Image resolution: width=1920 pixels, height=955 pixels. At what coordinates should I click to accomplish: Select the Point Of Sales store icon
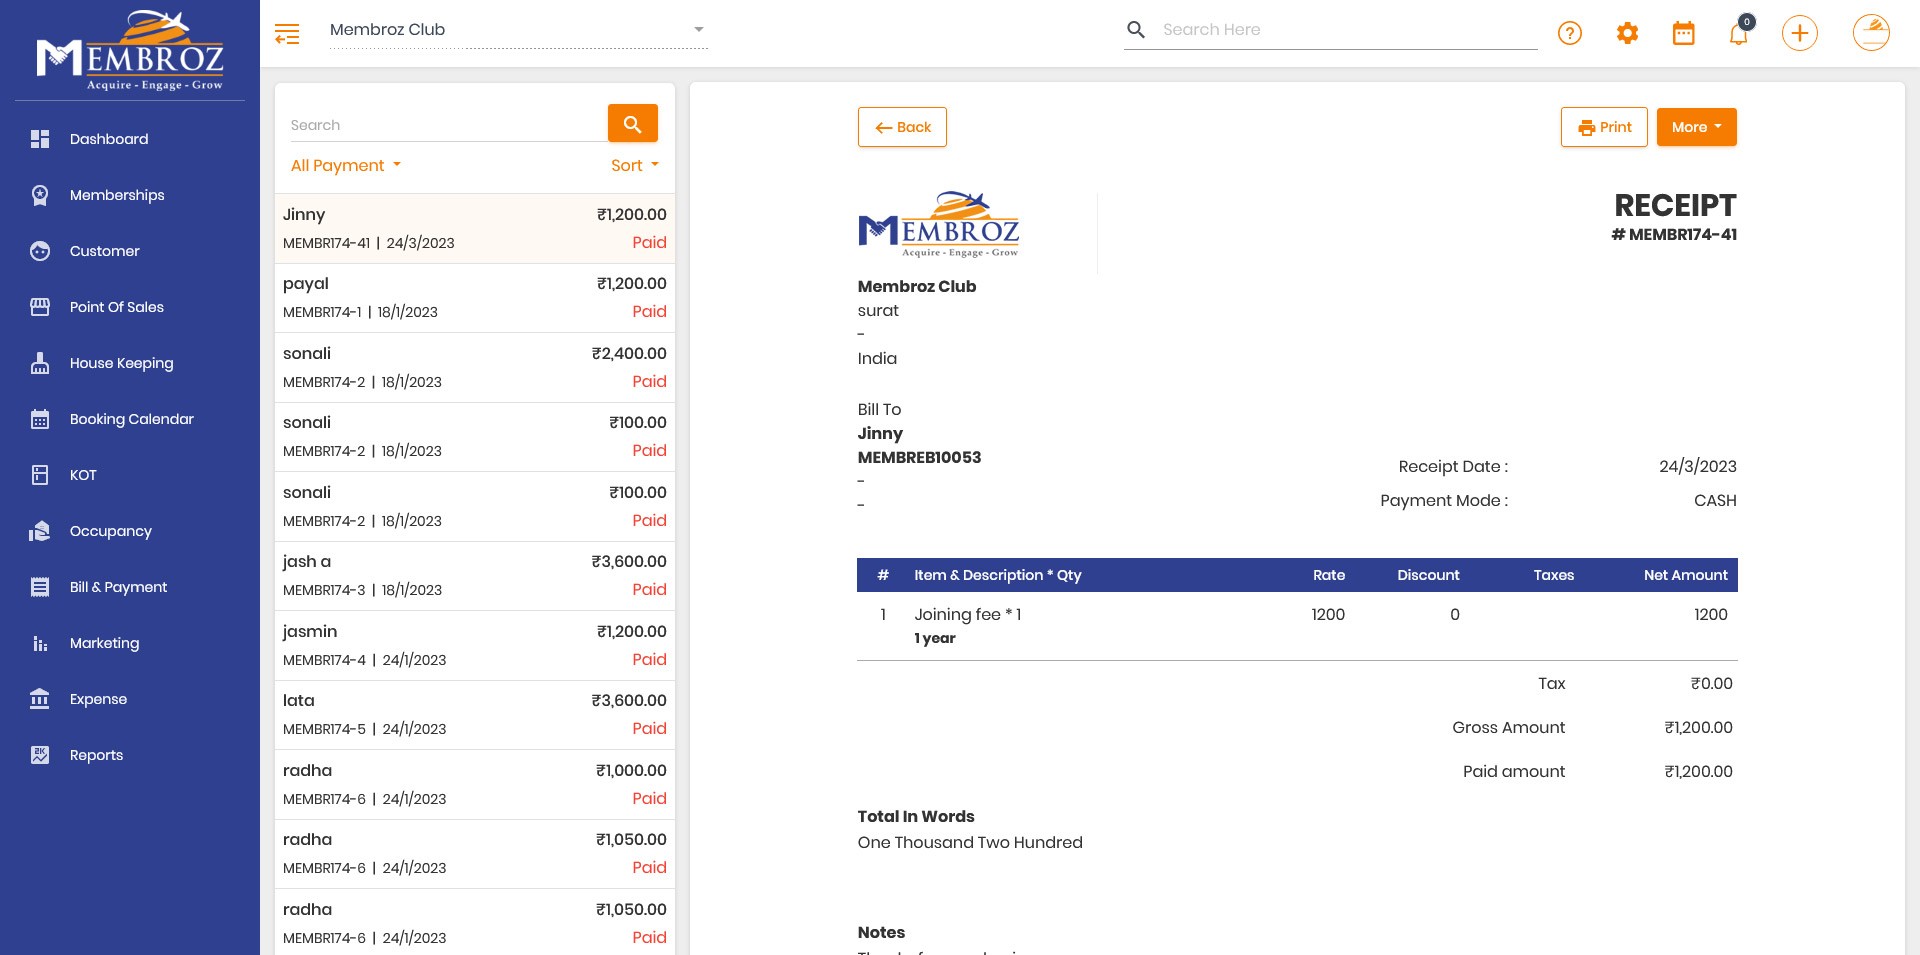[40, 307]
